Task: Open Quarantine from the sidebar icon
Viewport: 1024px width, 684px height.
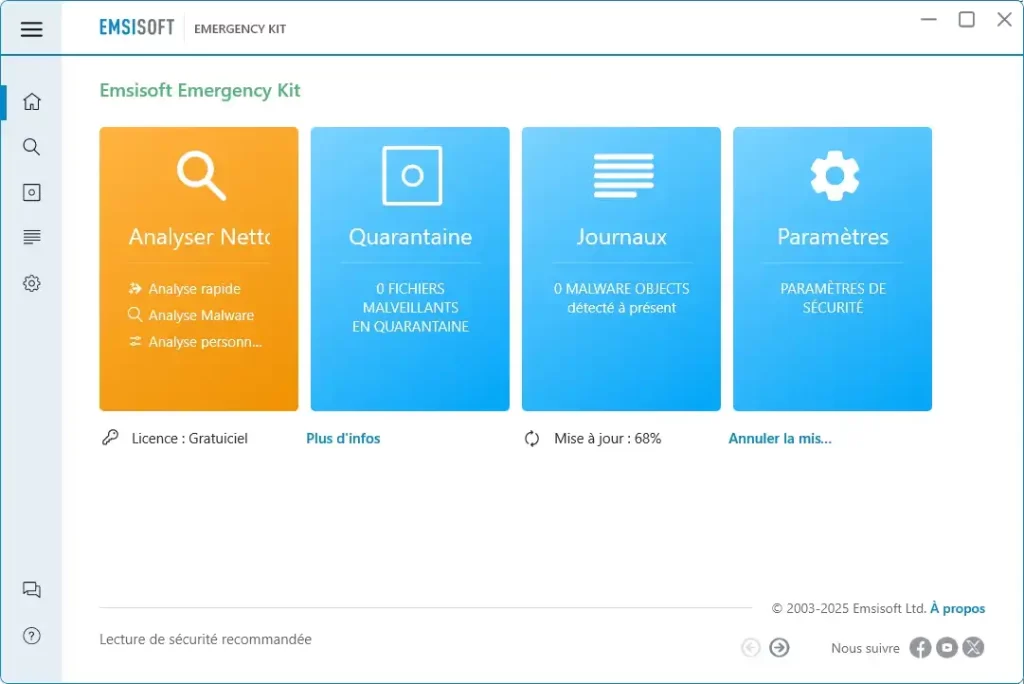Action: coord(31,191)
